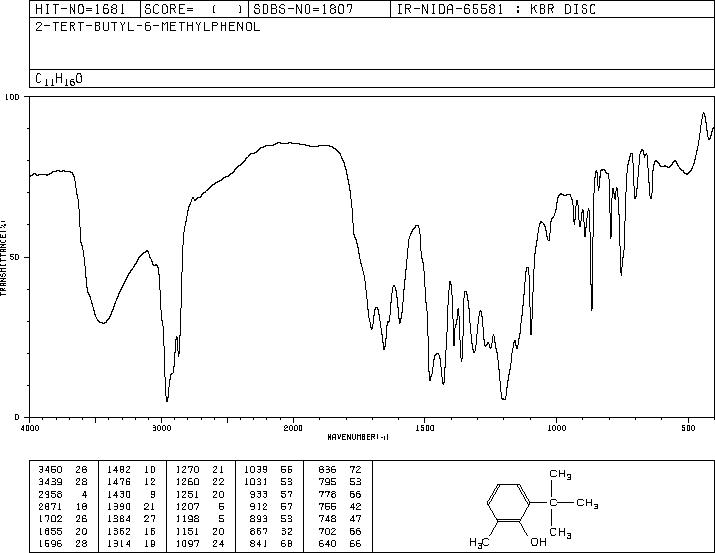This screenshot has height=553, width=715.
Task: Click peak table entry 1314
Action: click(119, 543)
